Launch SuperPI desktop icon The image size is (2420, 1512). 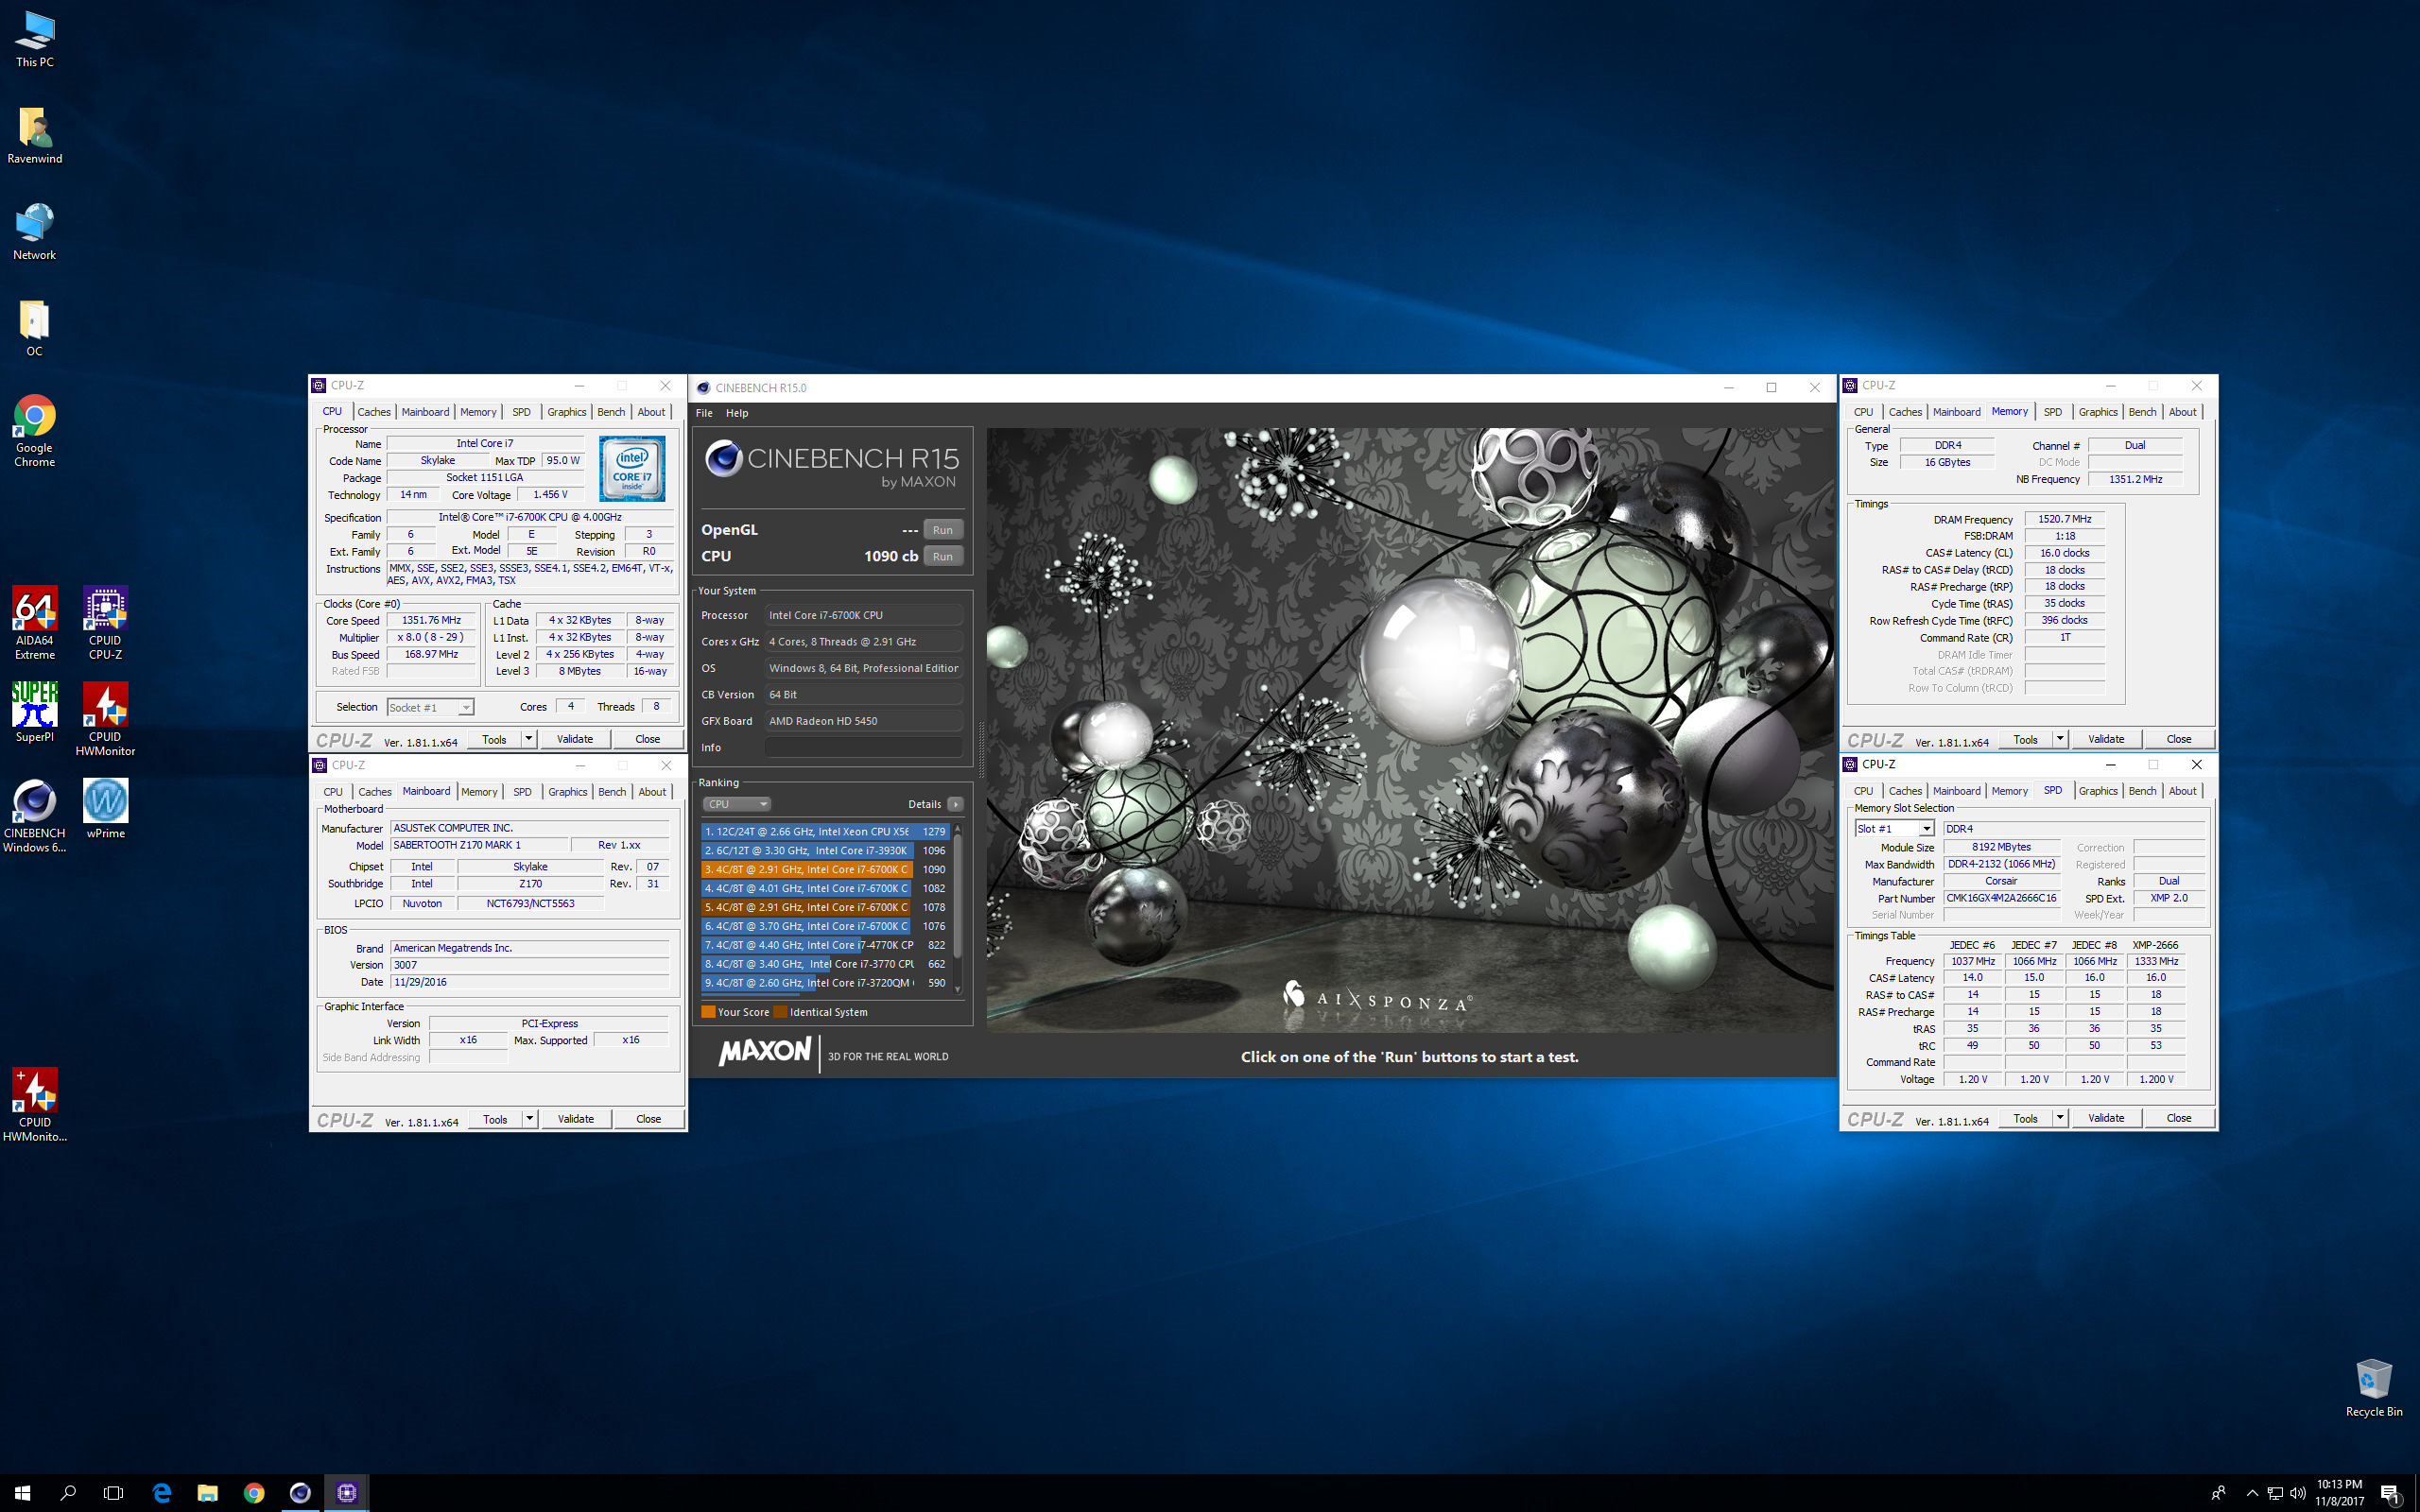pos(34,712)
